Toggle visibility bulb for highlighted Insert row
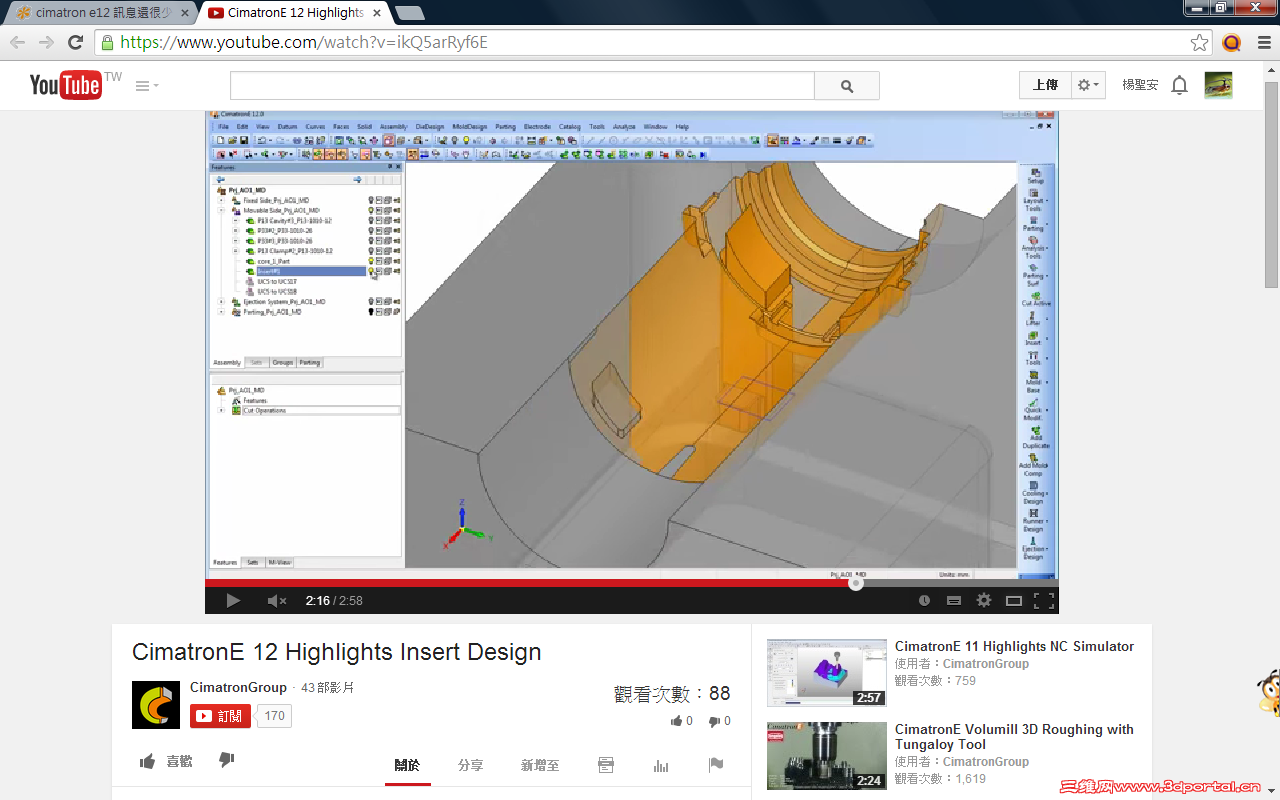The height and width of the screenshot is (800, 1280). [x=371, y=271]
